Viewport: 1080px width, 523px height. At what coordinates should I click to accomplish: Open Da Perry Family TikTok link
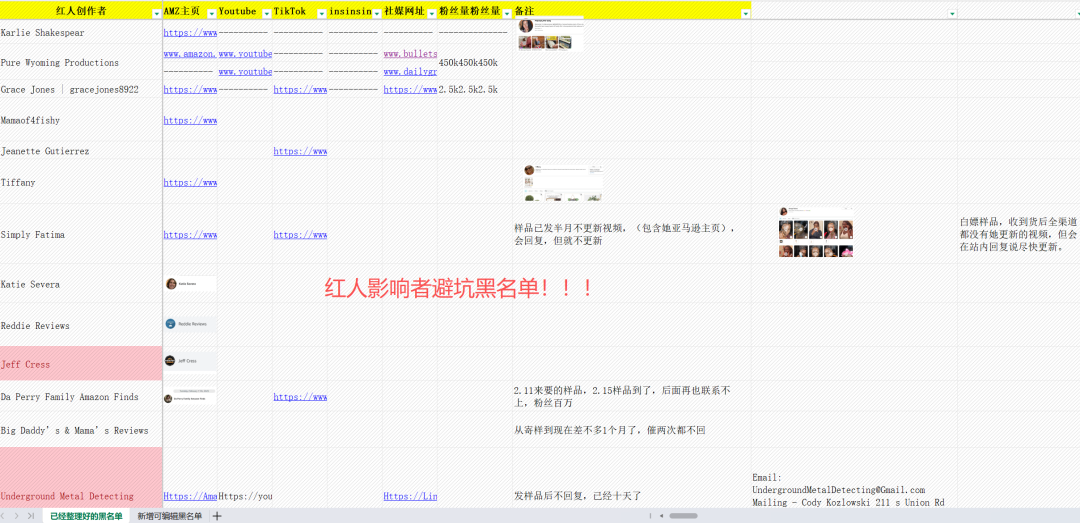click(x=300, y=398)
